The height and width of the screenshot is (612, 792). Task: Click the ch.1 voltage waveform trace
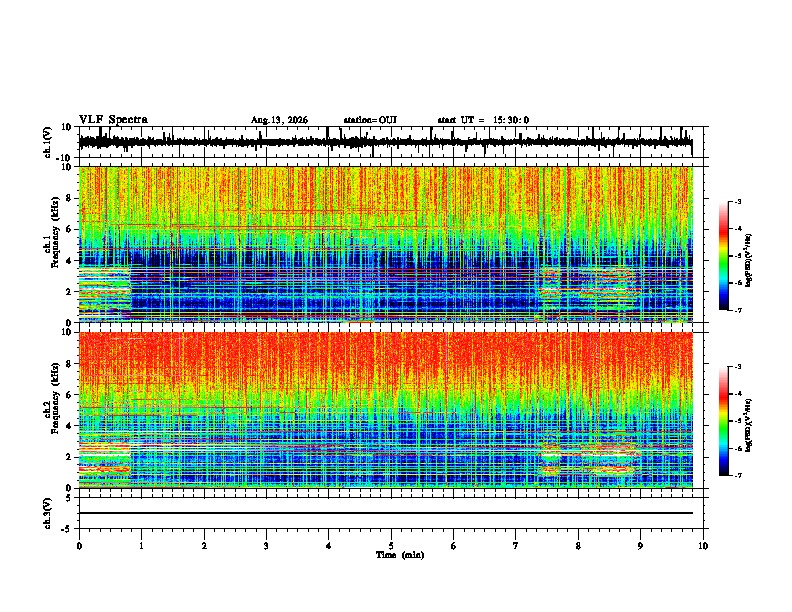pyautogui.click(x=385, y=142)
